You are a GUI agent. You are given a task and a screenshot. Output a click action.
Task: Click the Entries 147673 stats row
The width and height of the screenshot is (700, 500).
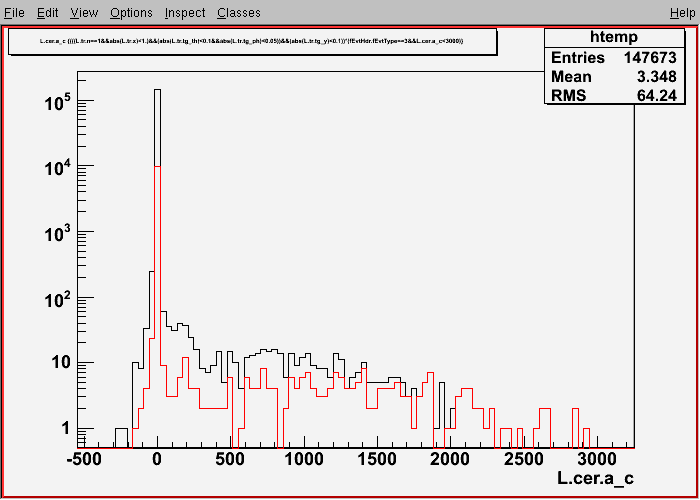(x=614, y=58)
